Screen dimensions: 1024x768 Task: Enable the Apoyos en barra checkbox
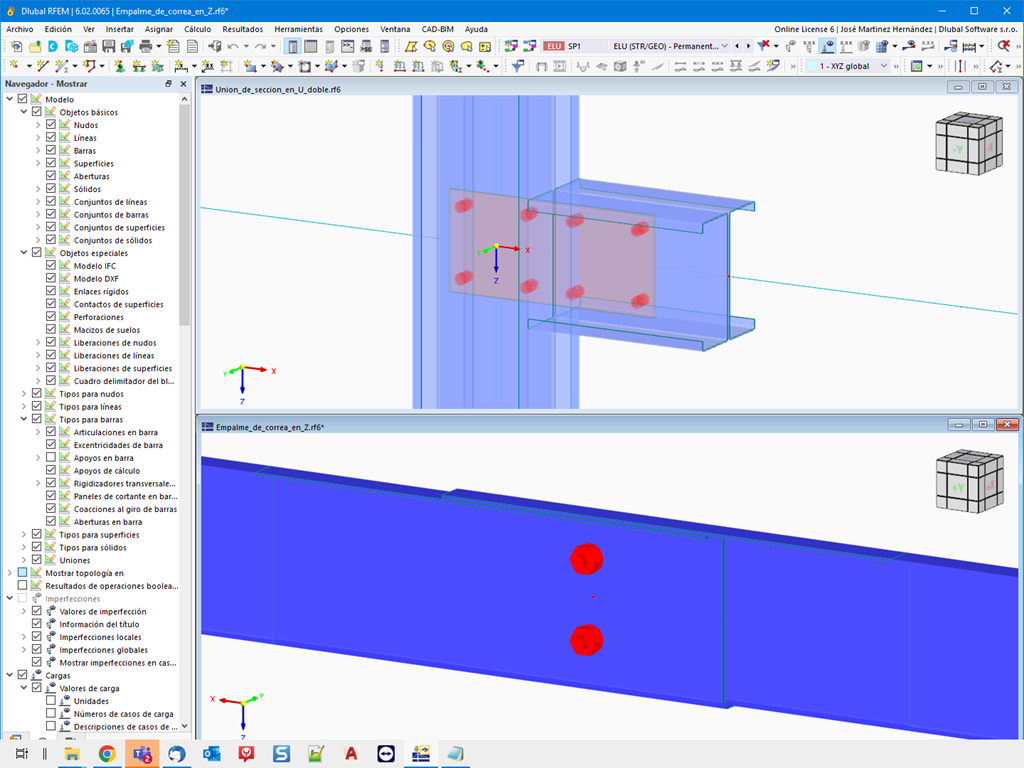[x=51, y=458]
